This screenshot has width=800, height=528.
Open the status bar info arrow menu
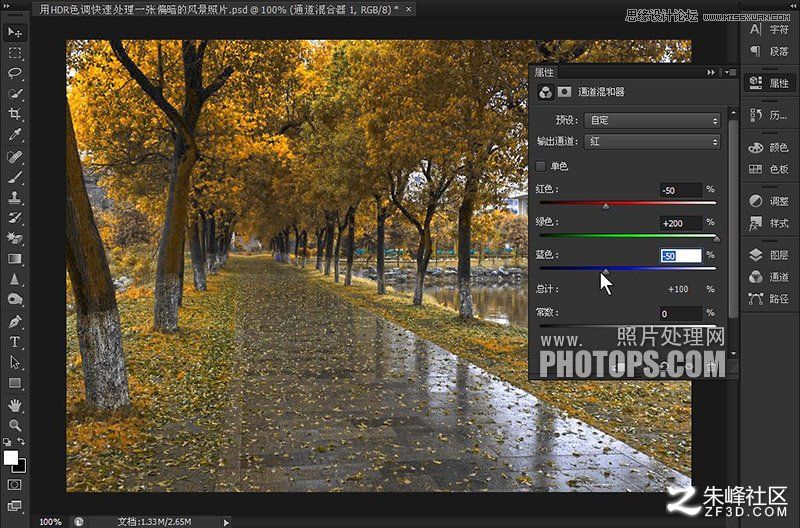tap(226, 521)
